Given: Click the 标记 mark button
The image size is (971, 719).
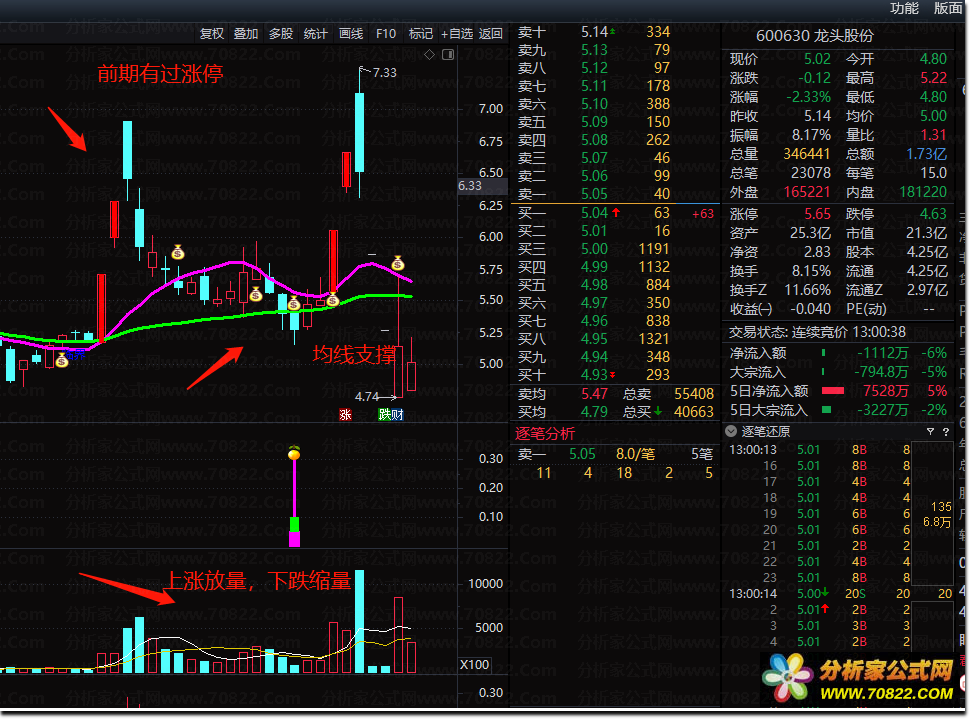Looking at the screenshot, I should pos(421,33).
